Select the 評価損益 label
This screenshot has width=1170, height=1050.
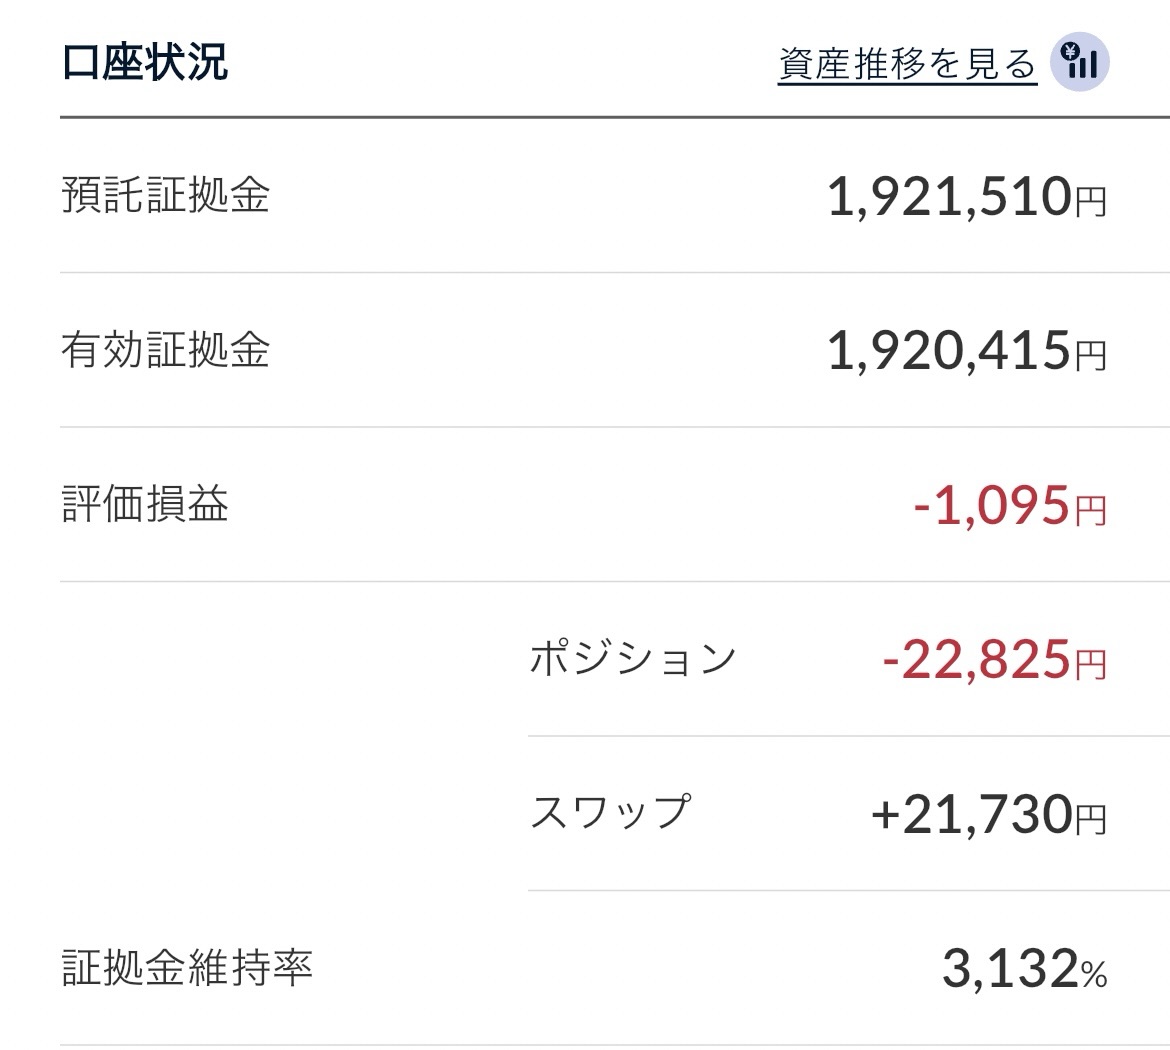(x=145, y=504)
